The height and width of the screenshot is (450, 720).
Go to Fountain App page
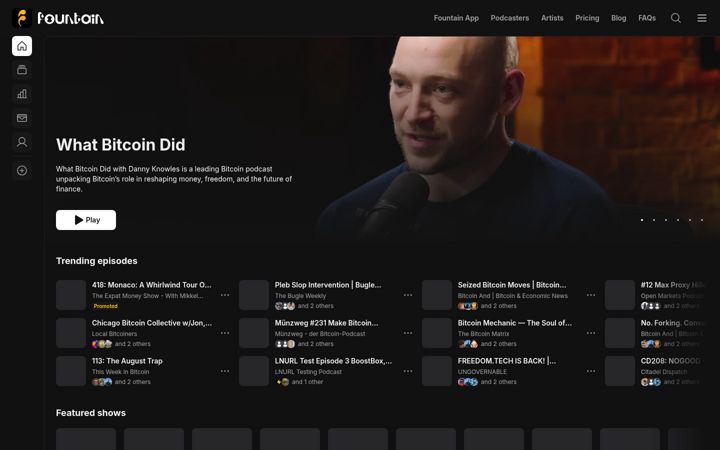[456, 18]
